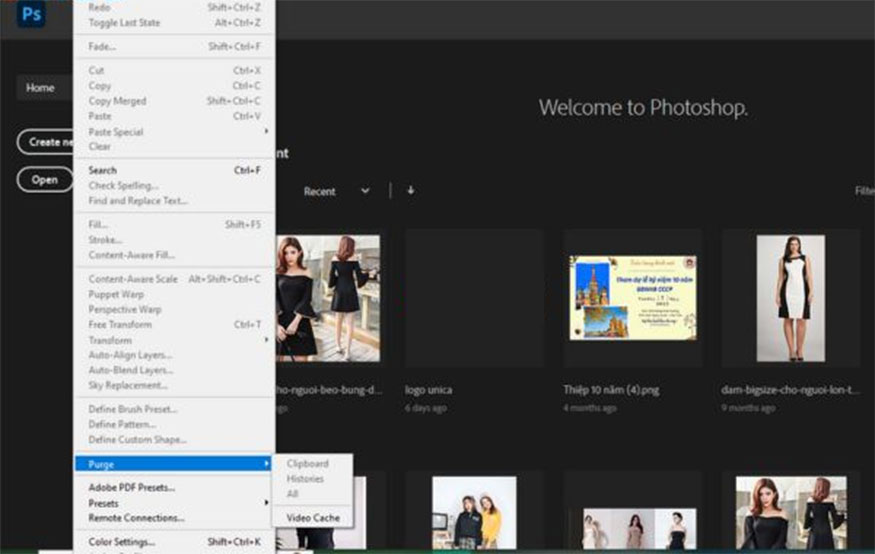875x554 pixels.
Task: Open the logo unica recent file
Action: (x=474, y=296)
